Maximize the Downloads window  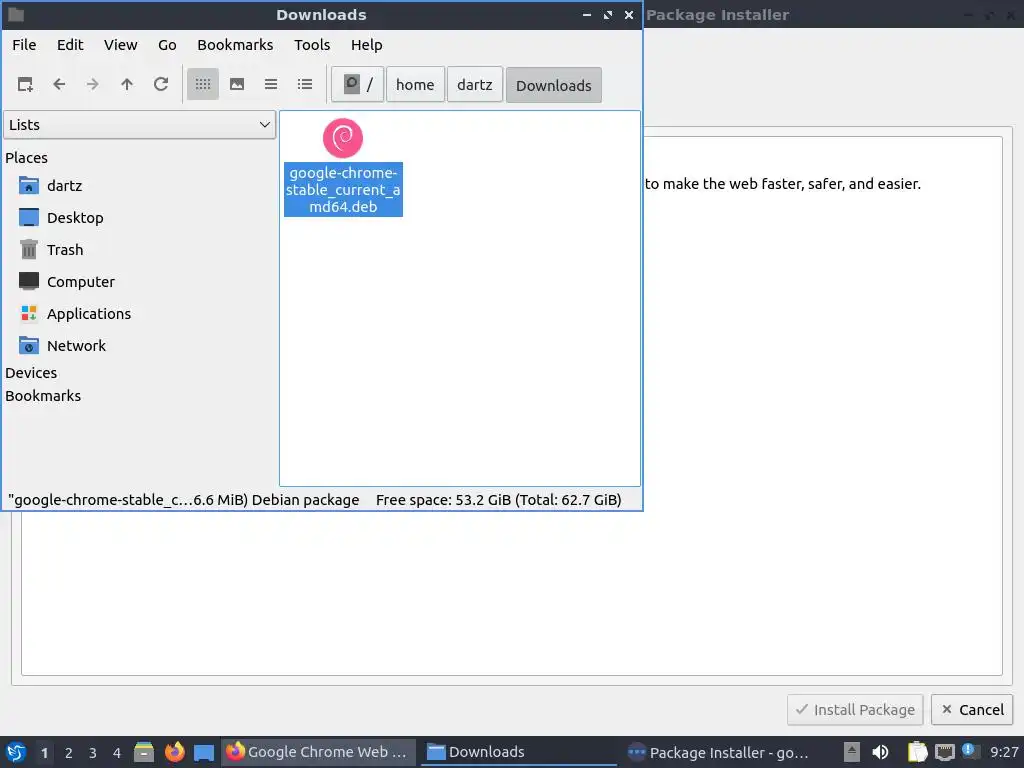608,14
